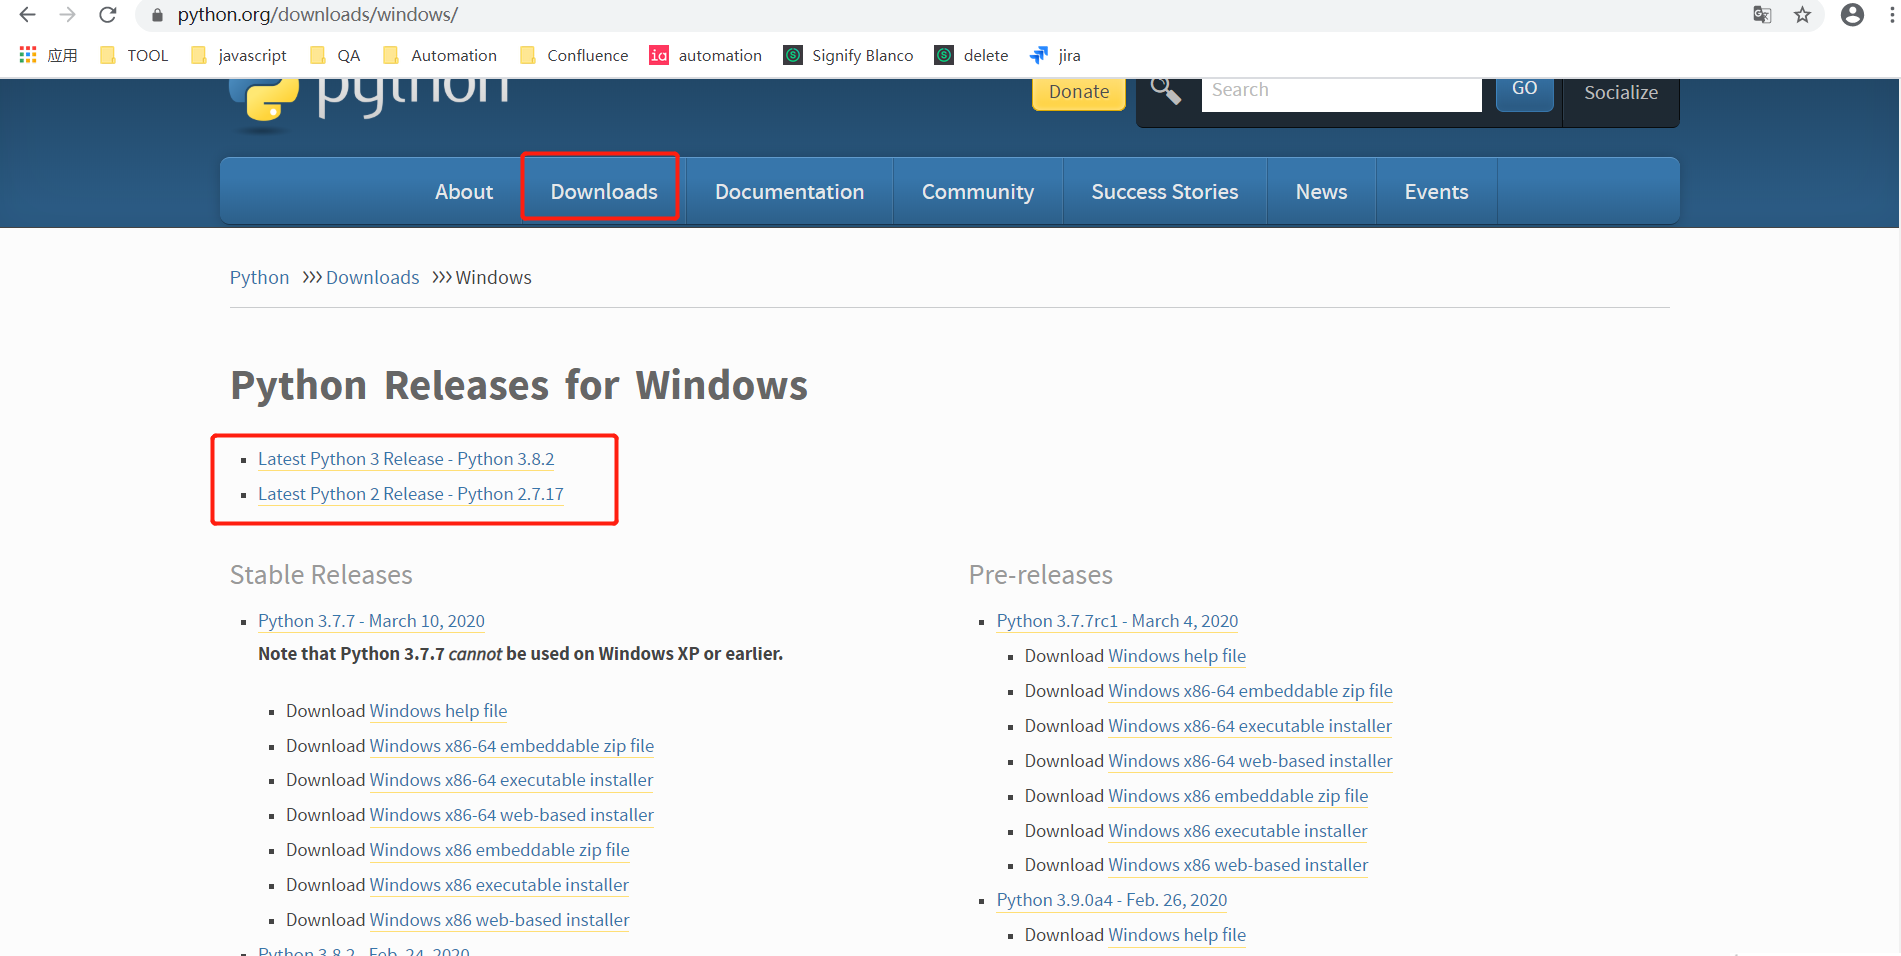Click the Downloads breadcrumb link
Screen dimensions: 1901x956
(372, 277)
